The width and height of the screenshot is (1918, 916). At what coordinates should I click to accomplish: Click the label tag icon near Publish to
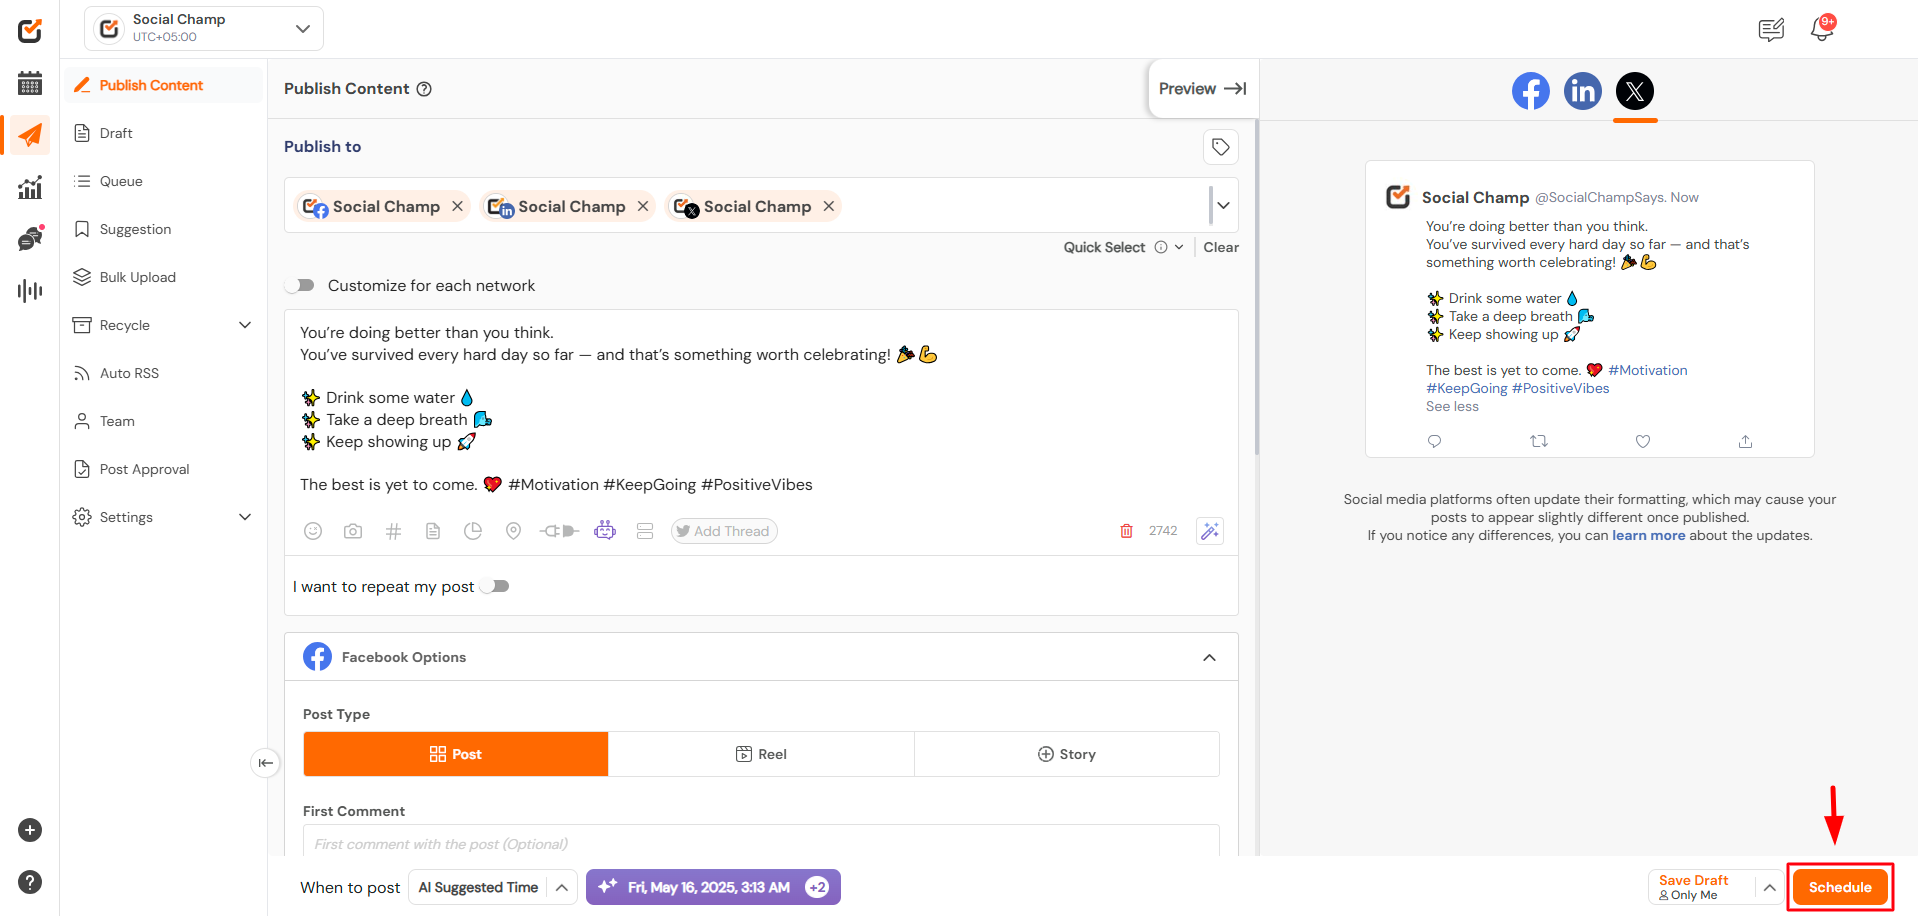point(1220,147)
